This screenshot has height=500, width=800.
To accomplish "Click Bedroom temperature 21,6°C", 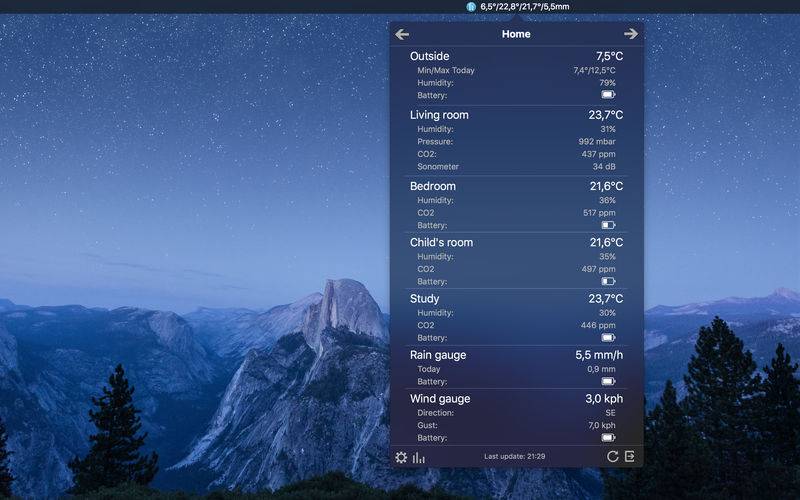I will tap(607, 186).
